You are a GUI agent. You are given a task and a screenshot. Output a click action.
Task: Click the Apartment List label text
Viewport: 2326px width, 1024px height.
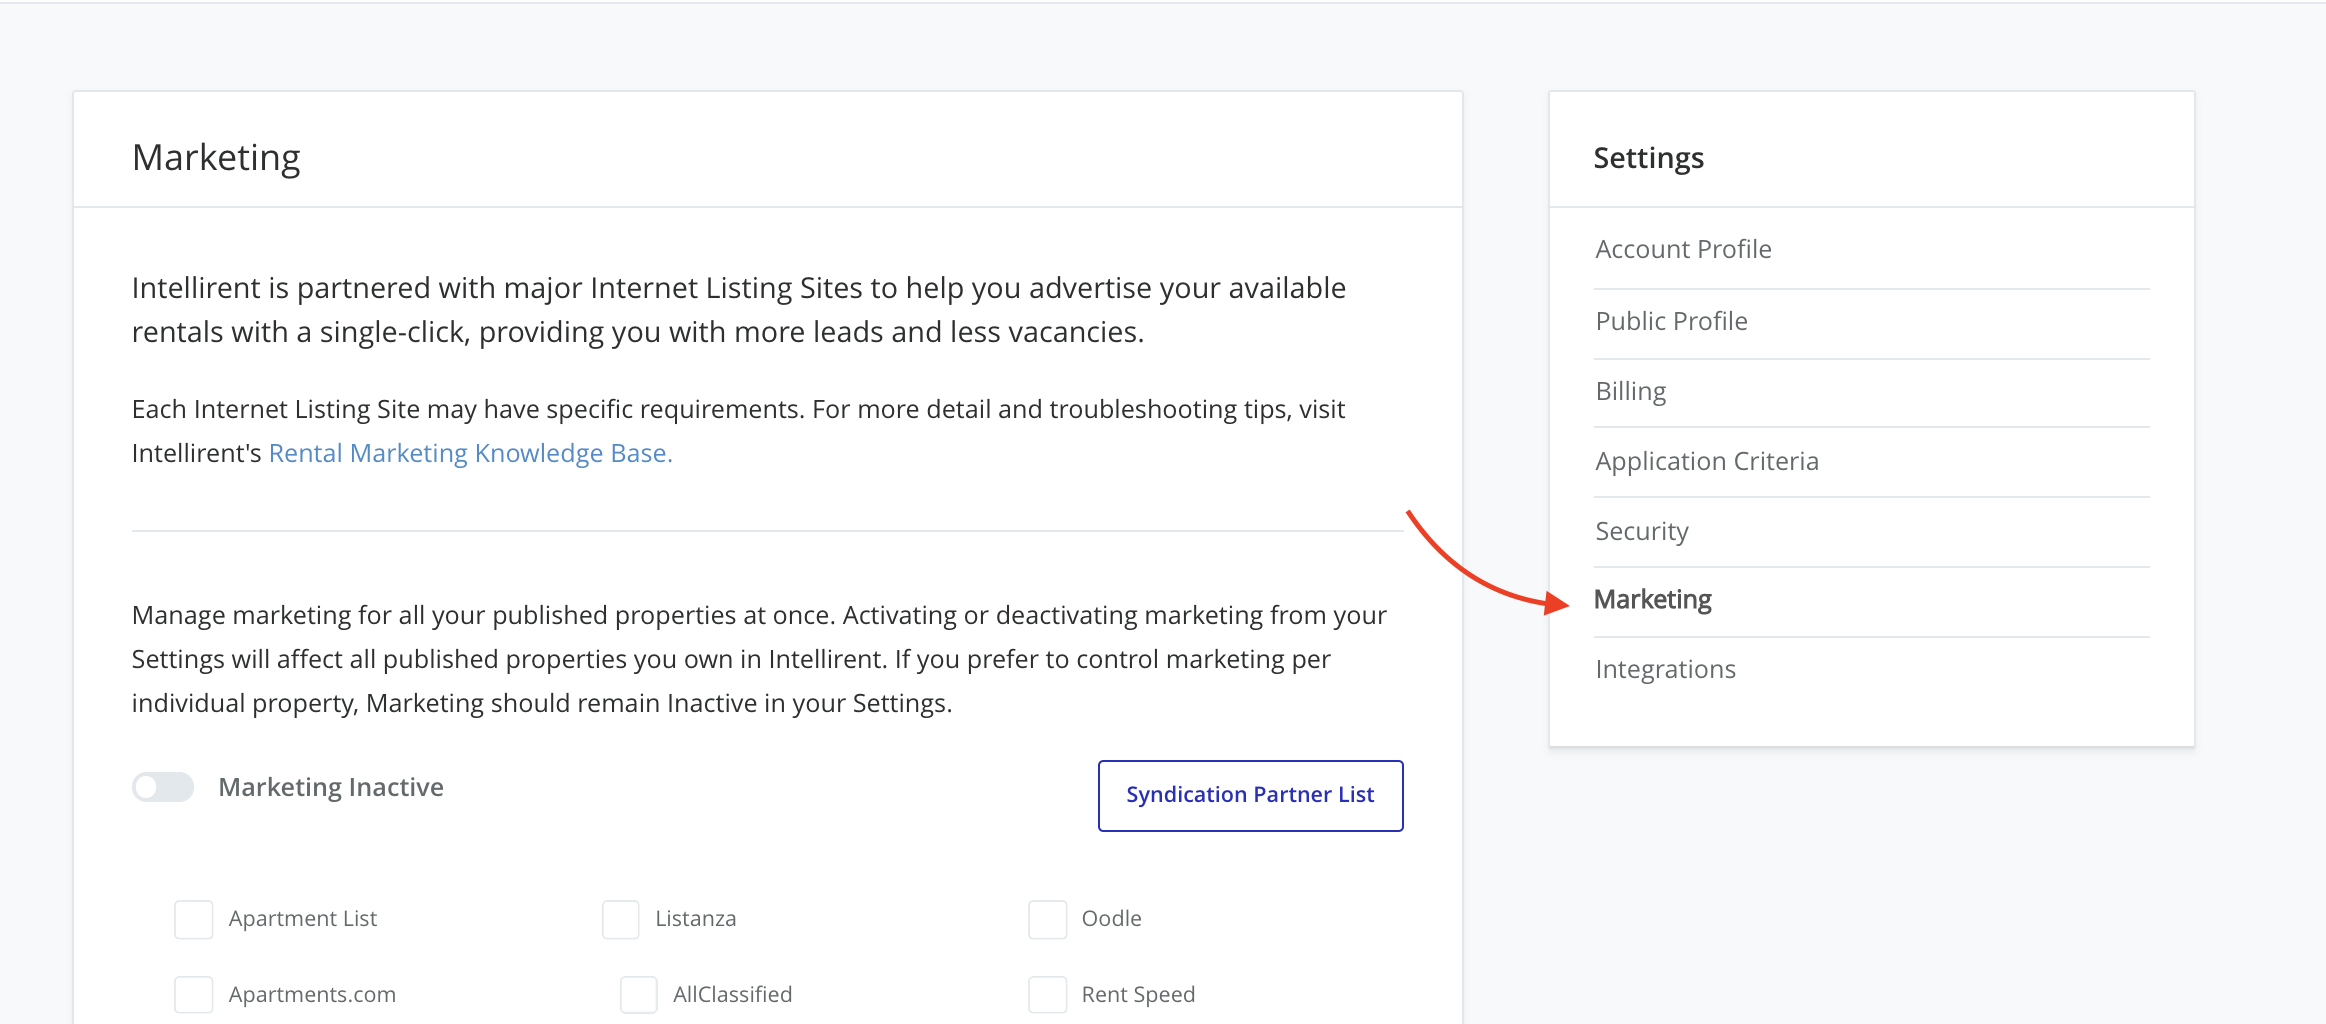302,919
